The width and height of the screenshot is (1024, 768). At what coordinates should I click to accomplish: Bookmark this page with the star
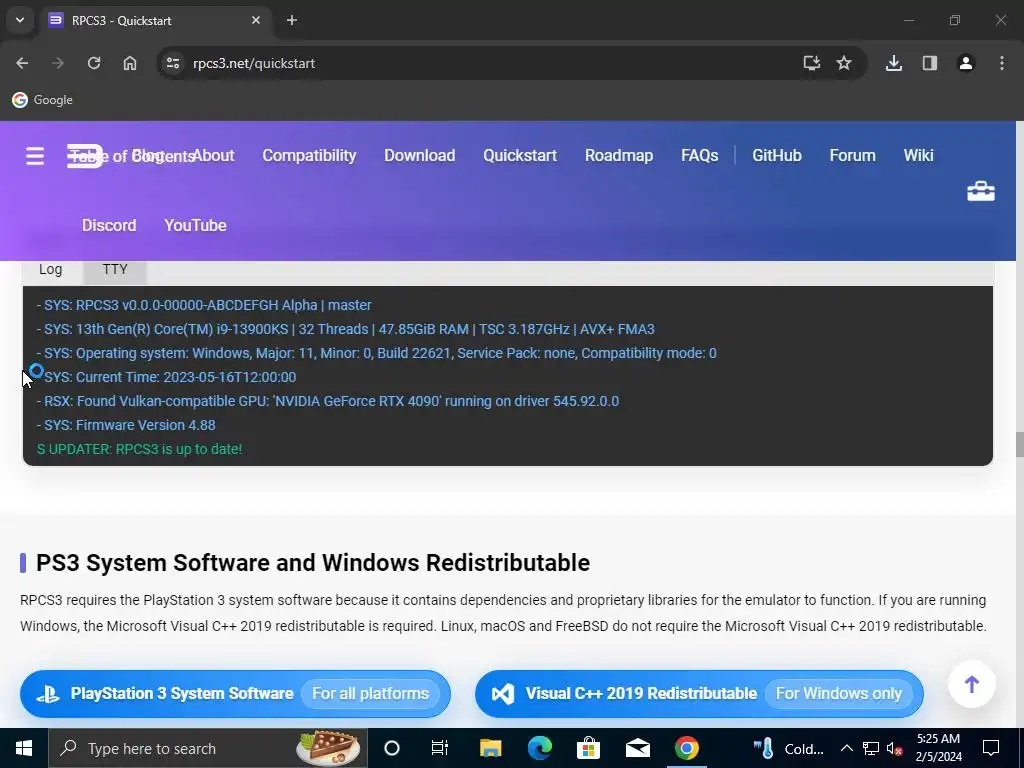pyautogui.click(x=844, y=63)
